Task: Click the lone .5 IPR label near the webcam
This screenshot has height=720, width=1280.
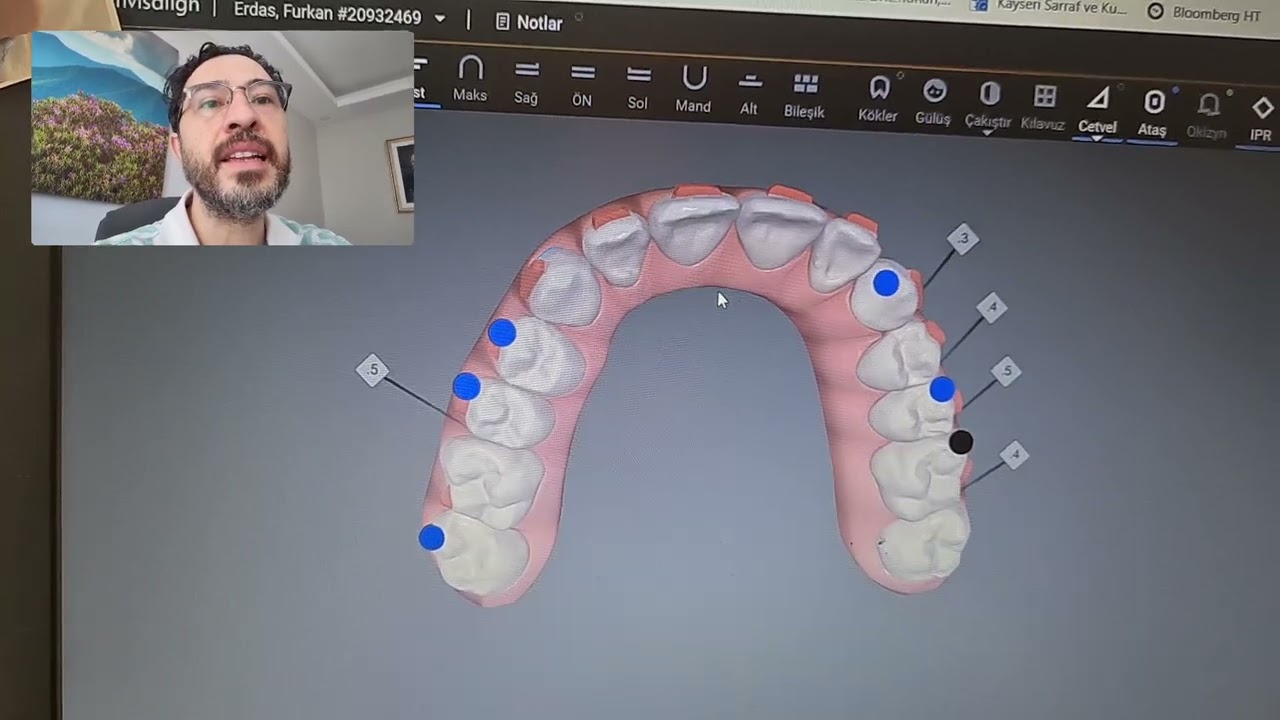Action: [x=372, y=370]
